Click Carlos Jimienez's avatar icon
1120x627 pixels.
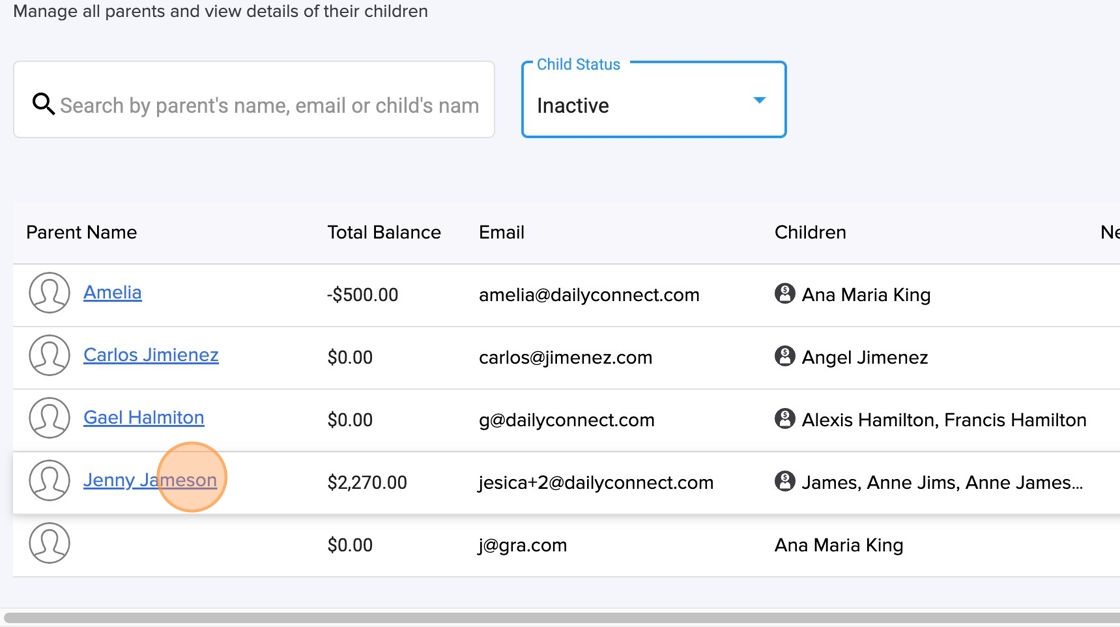[x=49, y=356]
